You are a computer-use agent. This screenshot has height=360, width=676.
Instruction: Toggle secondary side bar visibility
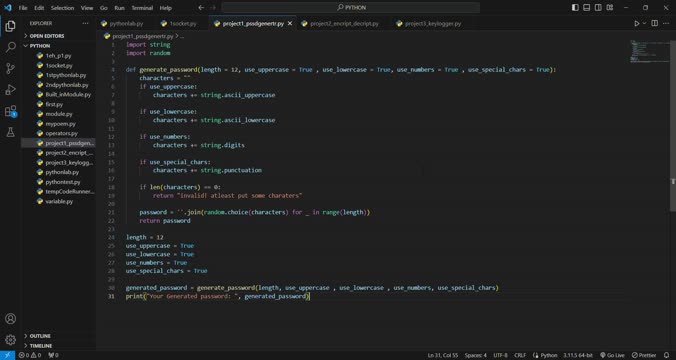pyautogui.click(x=598, y=8)
